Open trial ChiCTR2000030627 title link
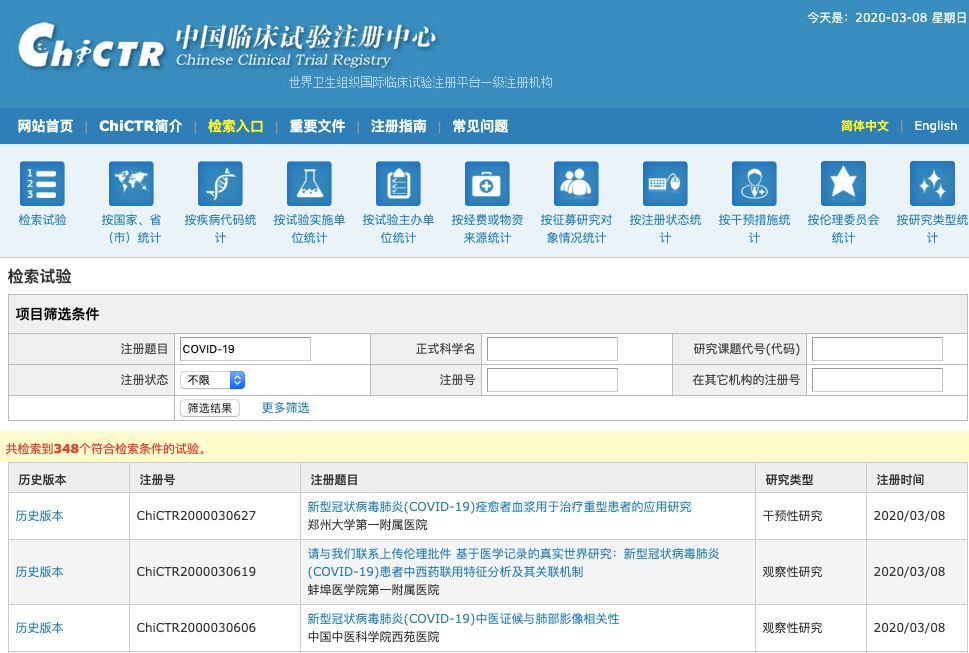The width and height of the screenshot is (969, 653). coord(498,507)
